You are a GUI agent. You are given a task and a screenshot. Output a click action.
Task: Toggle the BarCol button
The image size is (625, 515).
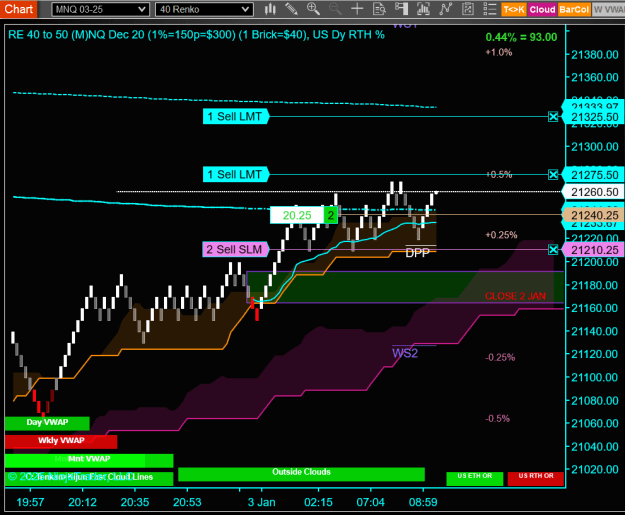pyautogui.click(x=574, y=9)
